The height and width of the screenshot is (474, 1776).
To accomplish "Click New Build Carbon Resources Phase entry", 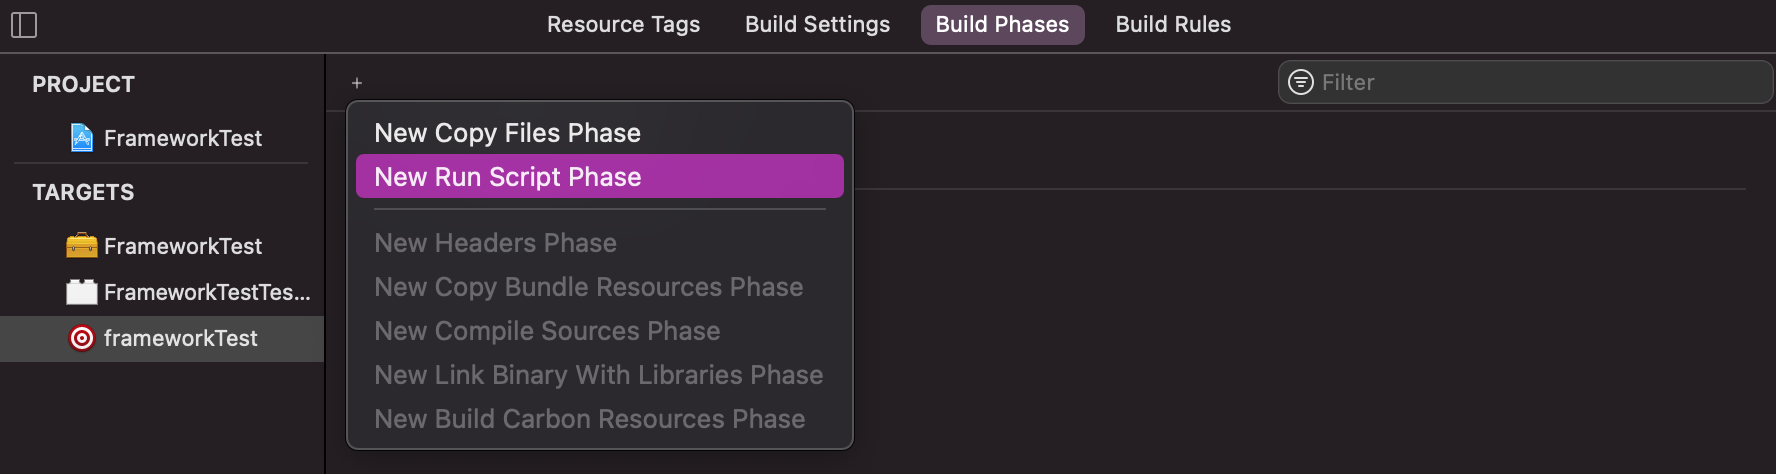I will (x=589, y=419).
